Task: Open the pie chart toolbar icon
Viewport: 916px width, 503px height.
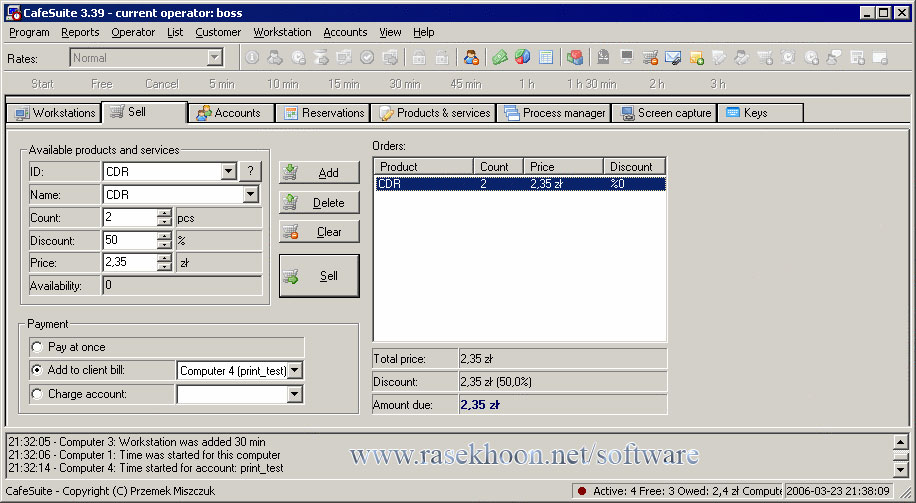Action: coord(523,57)
